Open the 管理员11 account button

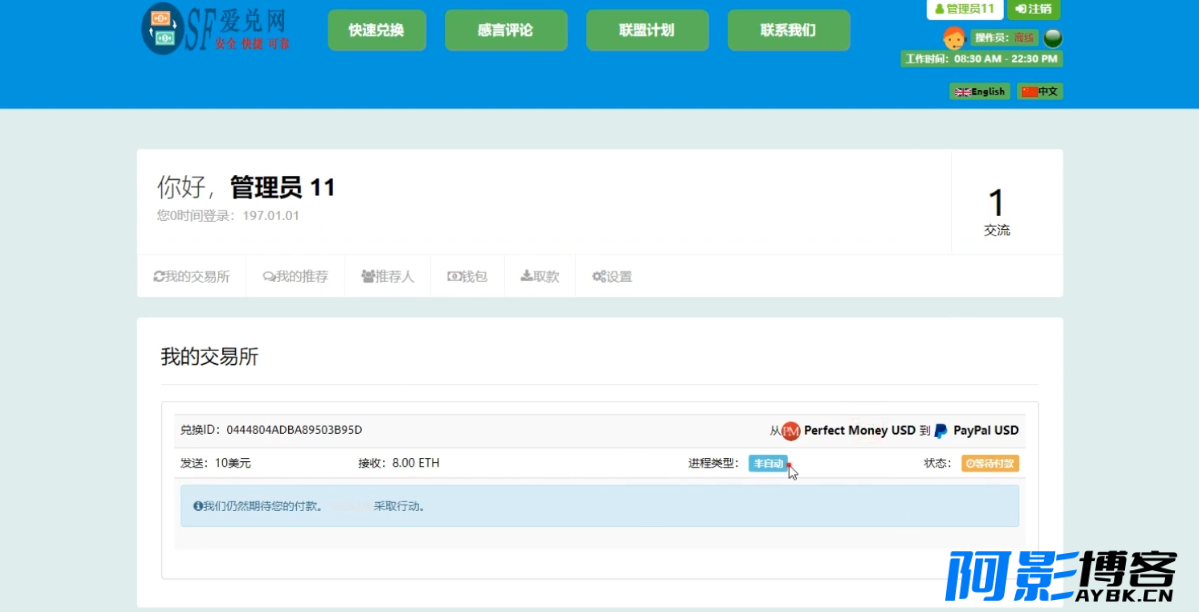[x=964, y=9]
